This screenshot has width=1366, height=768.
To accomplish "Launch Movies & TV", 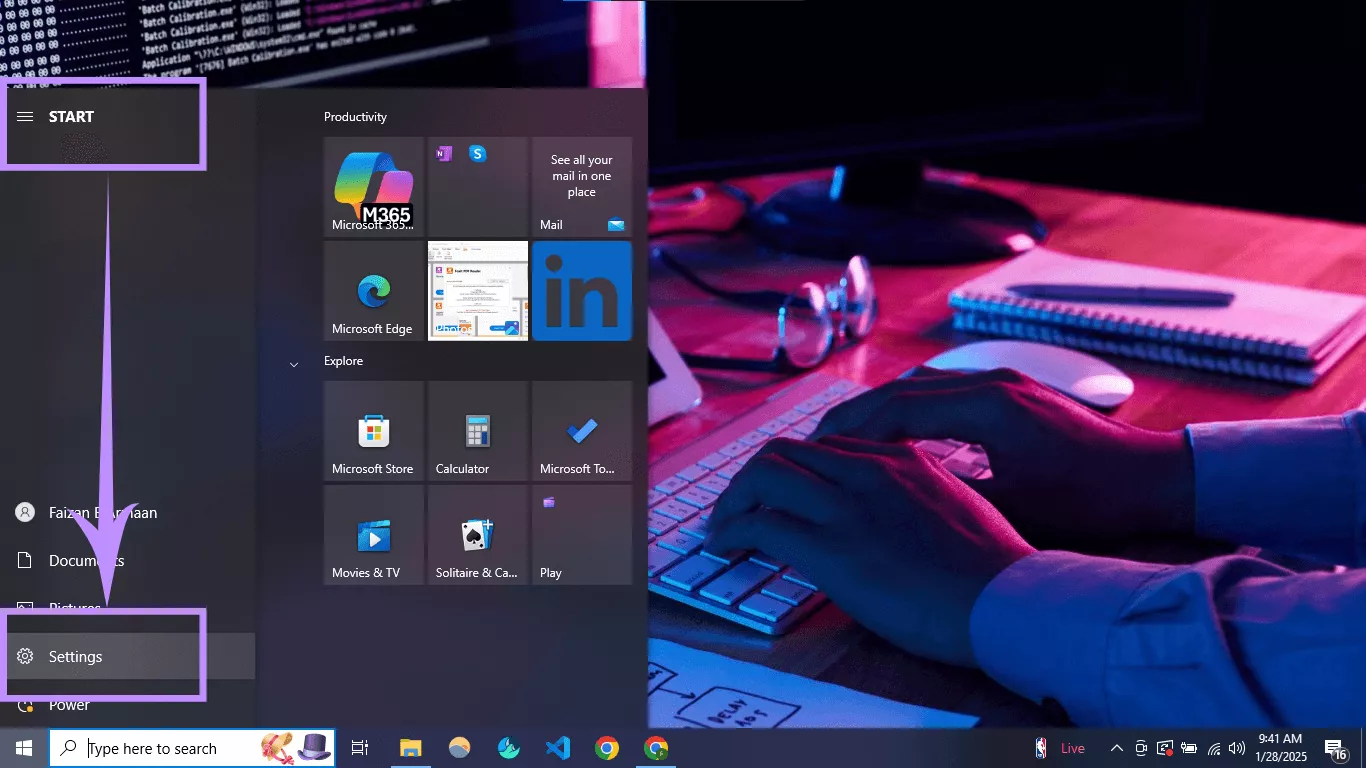I will (373, 533).
